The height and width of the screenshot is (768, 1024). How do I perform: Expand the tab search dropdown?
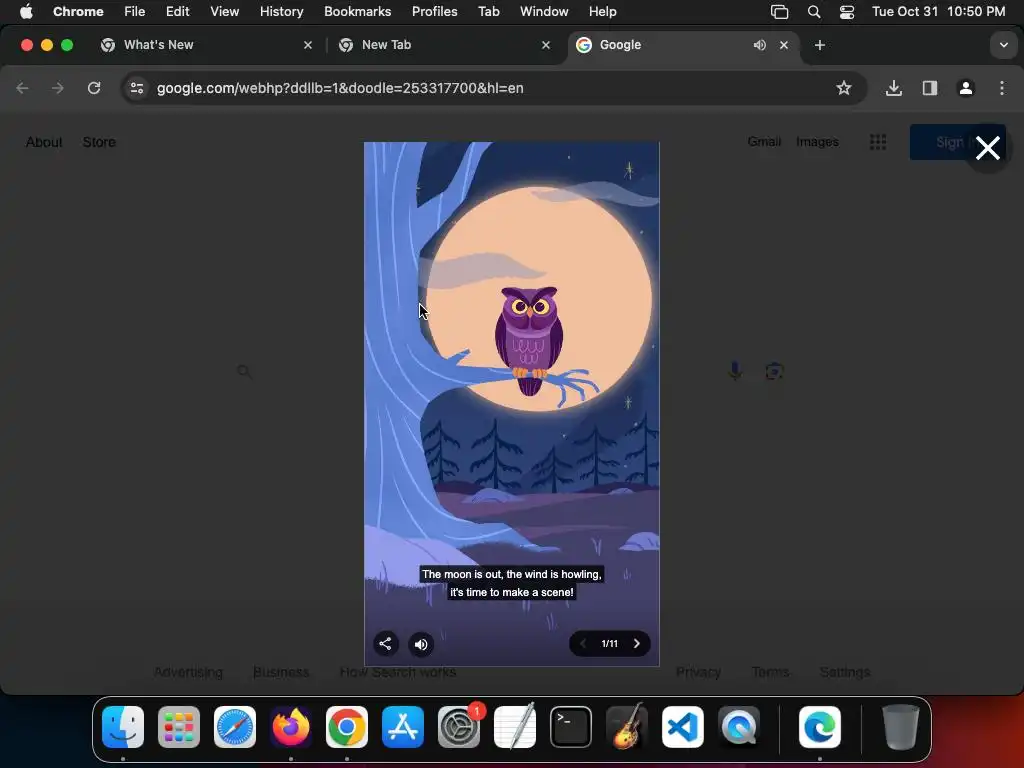(x=1004, y=45)
